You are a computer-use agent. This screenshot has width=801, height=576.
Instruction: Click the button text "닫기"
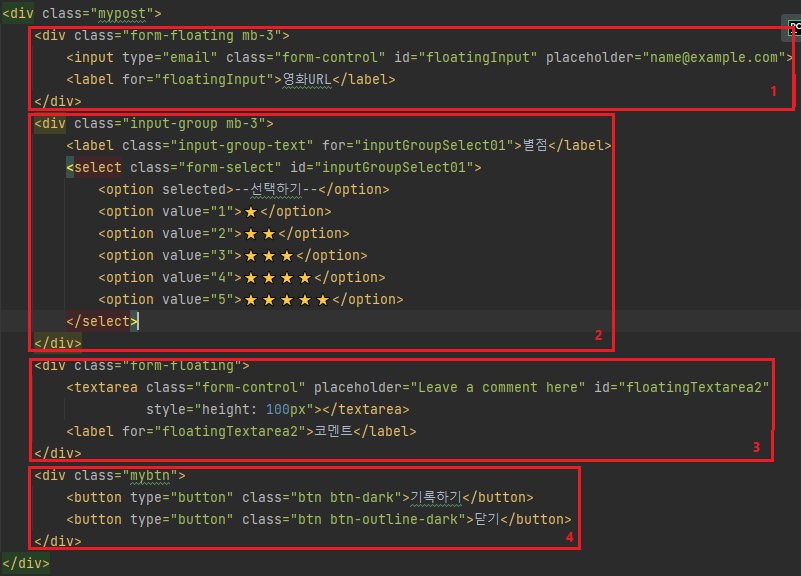(487, 520)
